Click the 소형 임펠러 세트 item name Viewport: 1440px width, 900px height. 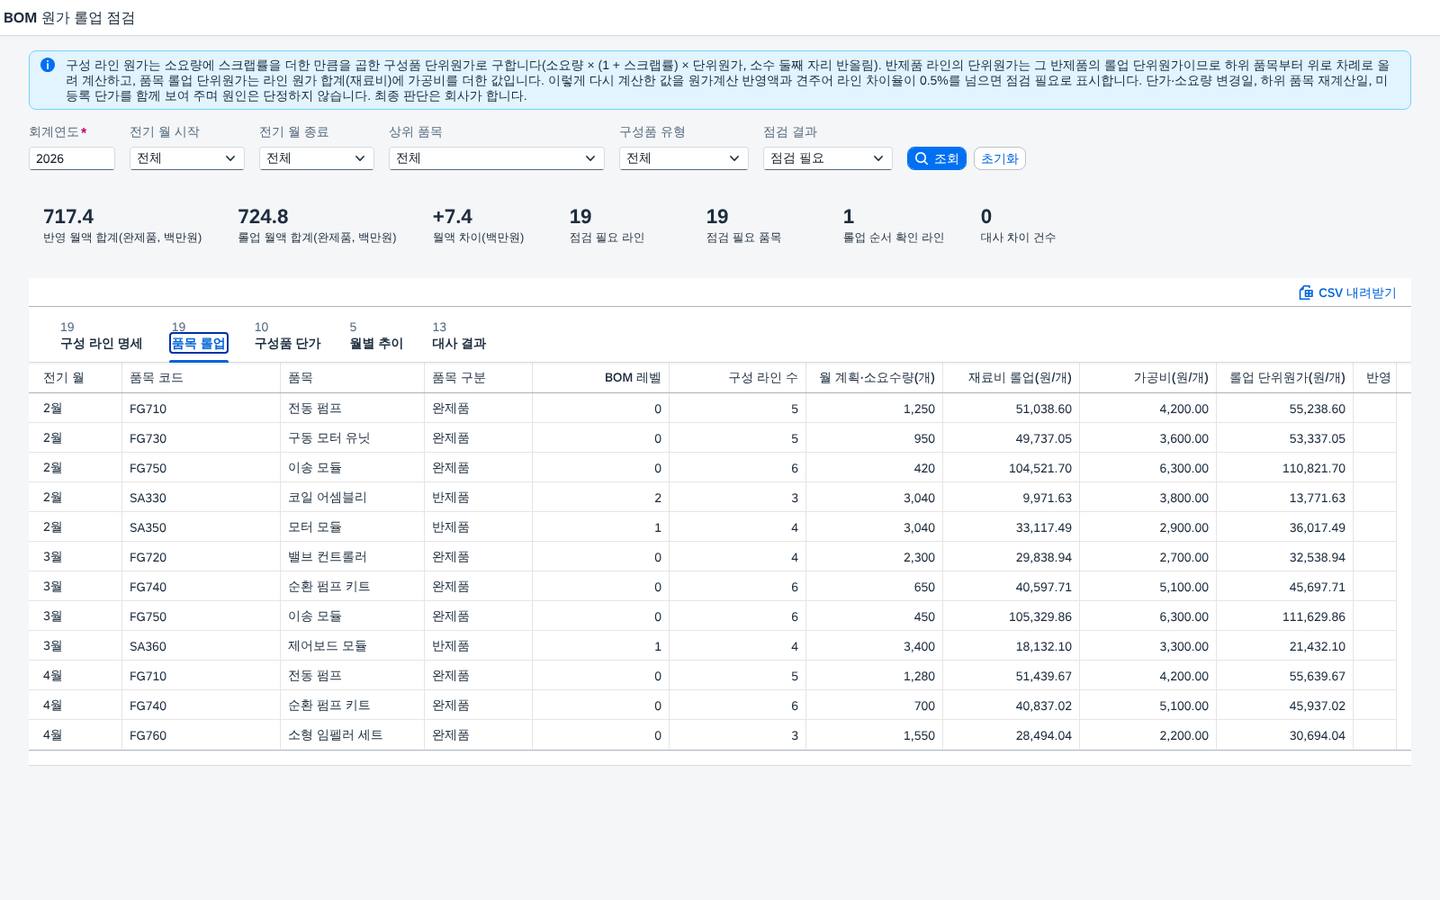click(335, 735)
